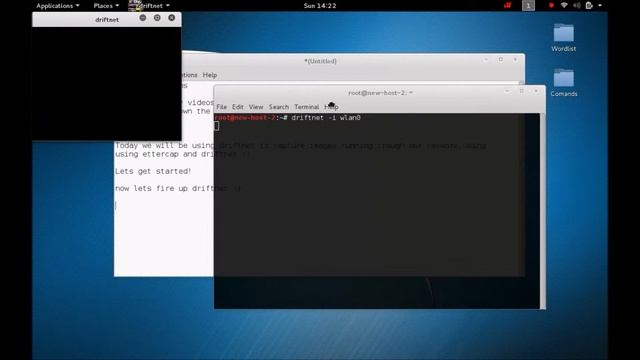Viewport: 640px width, 360px height.
Task: Close the terminal window
Action: 536,91
